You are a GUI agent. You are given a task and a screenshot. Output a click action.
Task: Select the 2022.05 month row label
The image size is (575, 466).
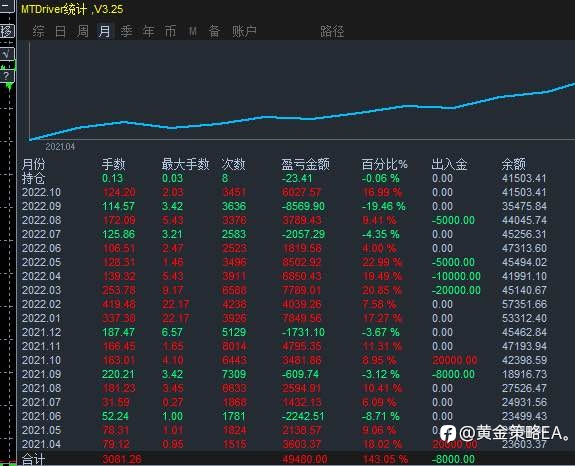[x=41, y=262]
